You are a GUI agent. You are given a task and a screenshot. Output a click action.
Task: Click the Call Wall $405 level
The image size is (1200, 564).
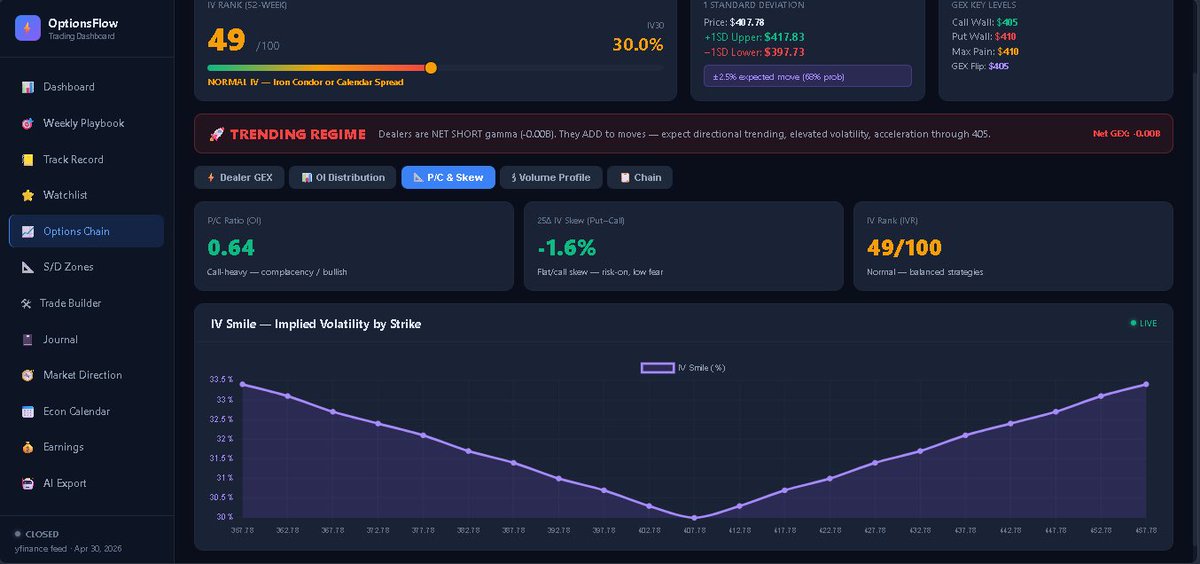click(x=1008, y=22)
